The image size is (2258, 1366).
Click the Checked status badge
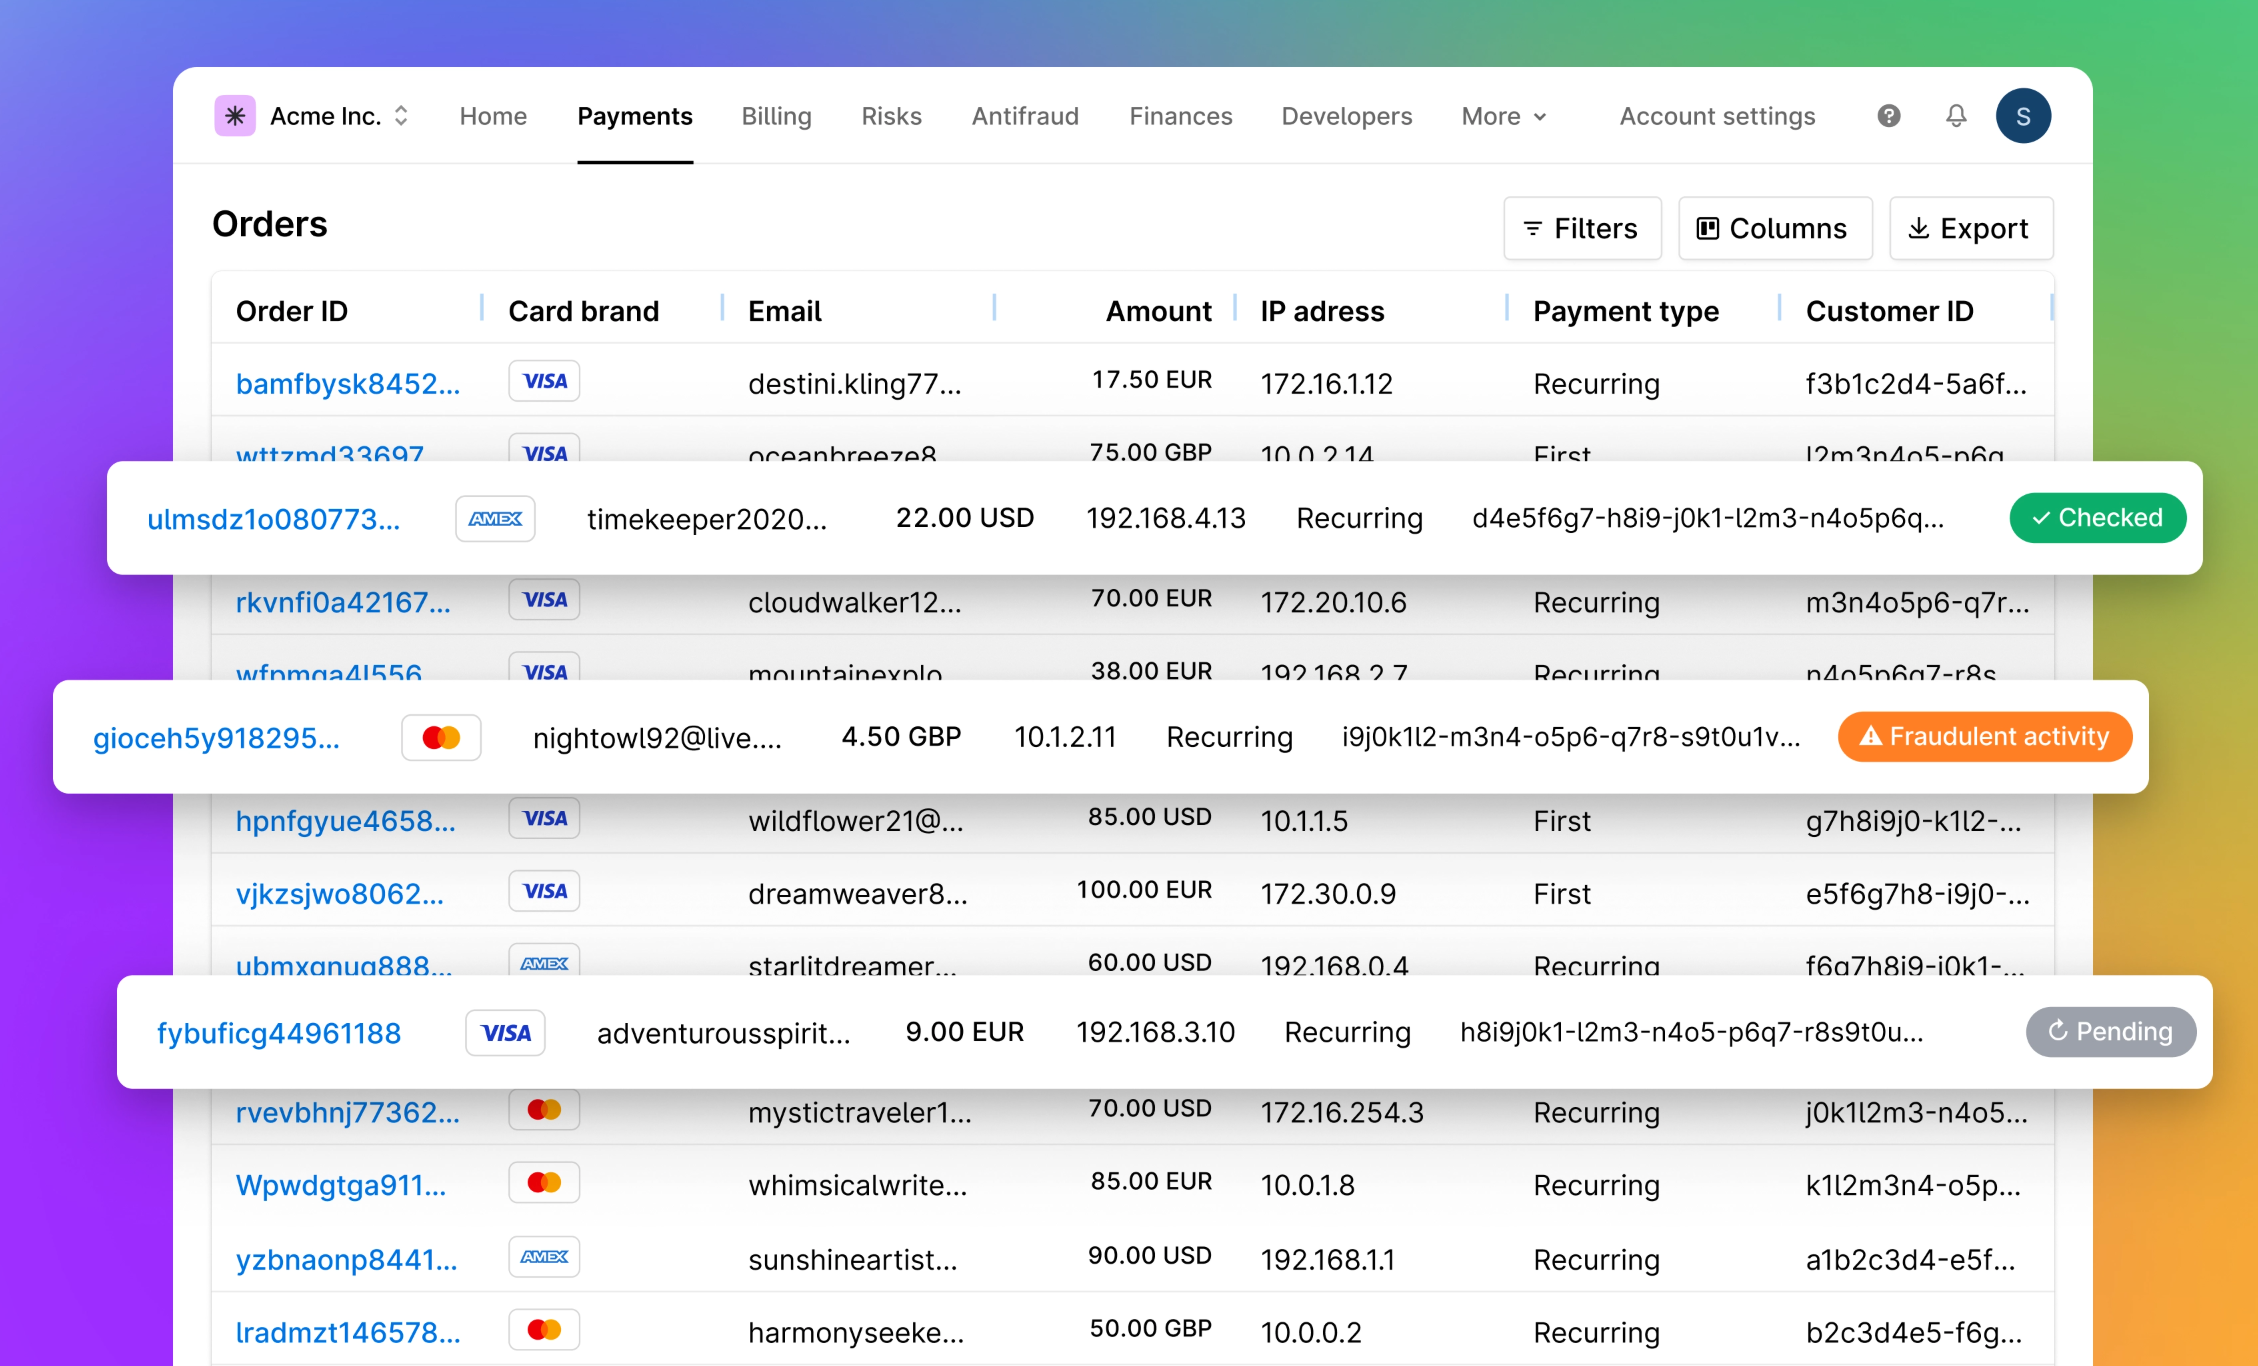(2097, 518)
